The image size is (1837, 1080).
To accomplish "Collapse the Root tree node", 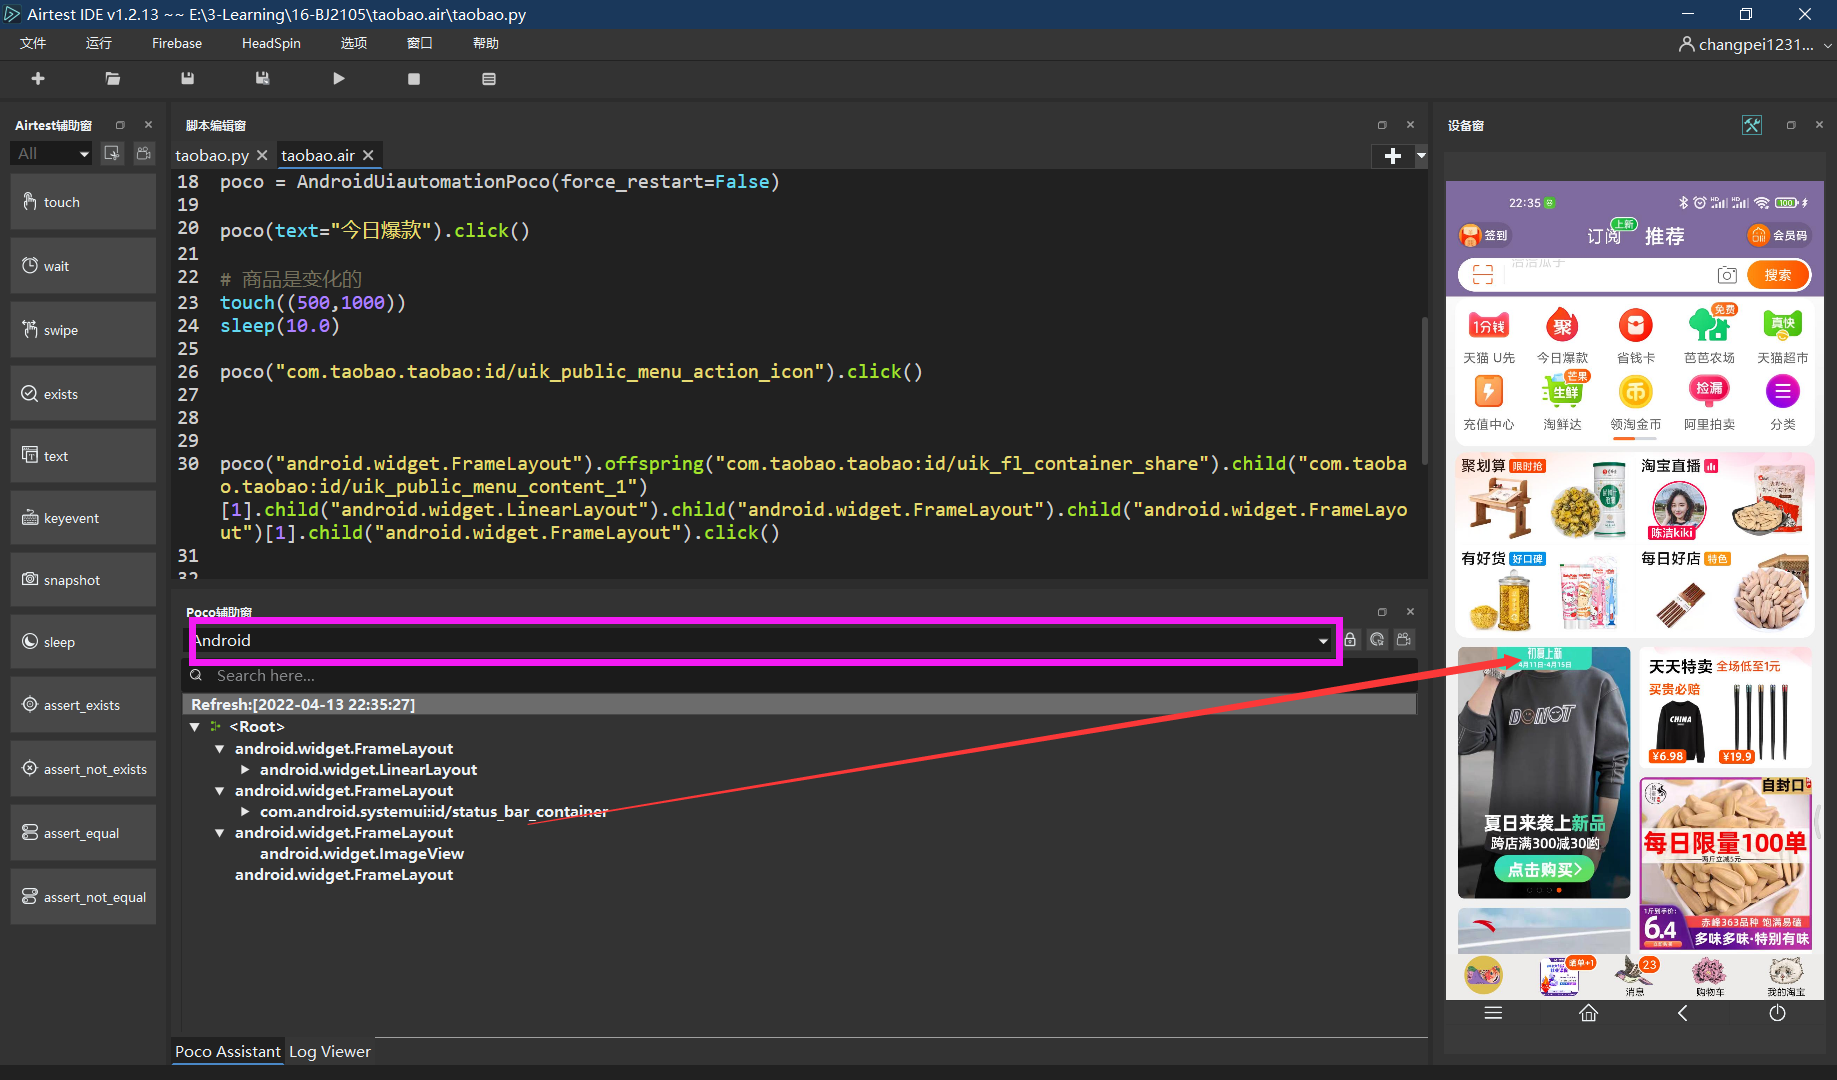I will [x=195, y=727].
